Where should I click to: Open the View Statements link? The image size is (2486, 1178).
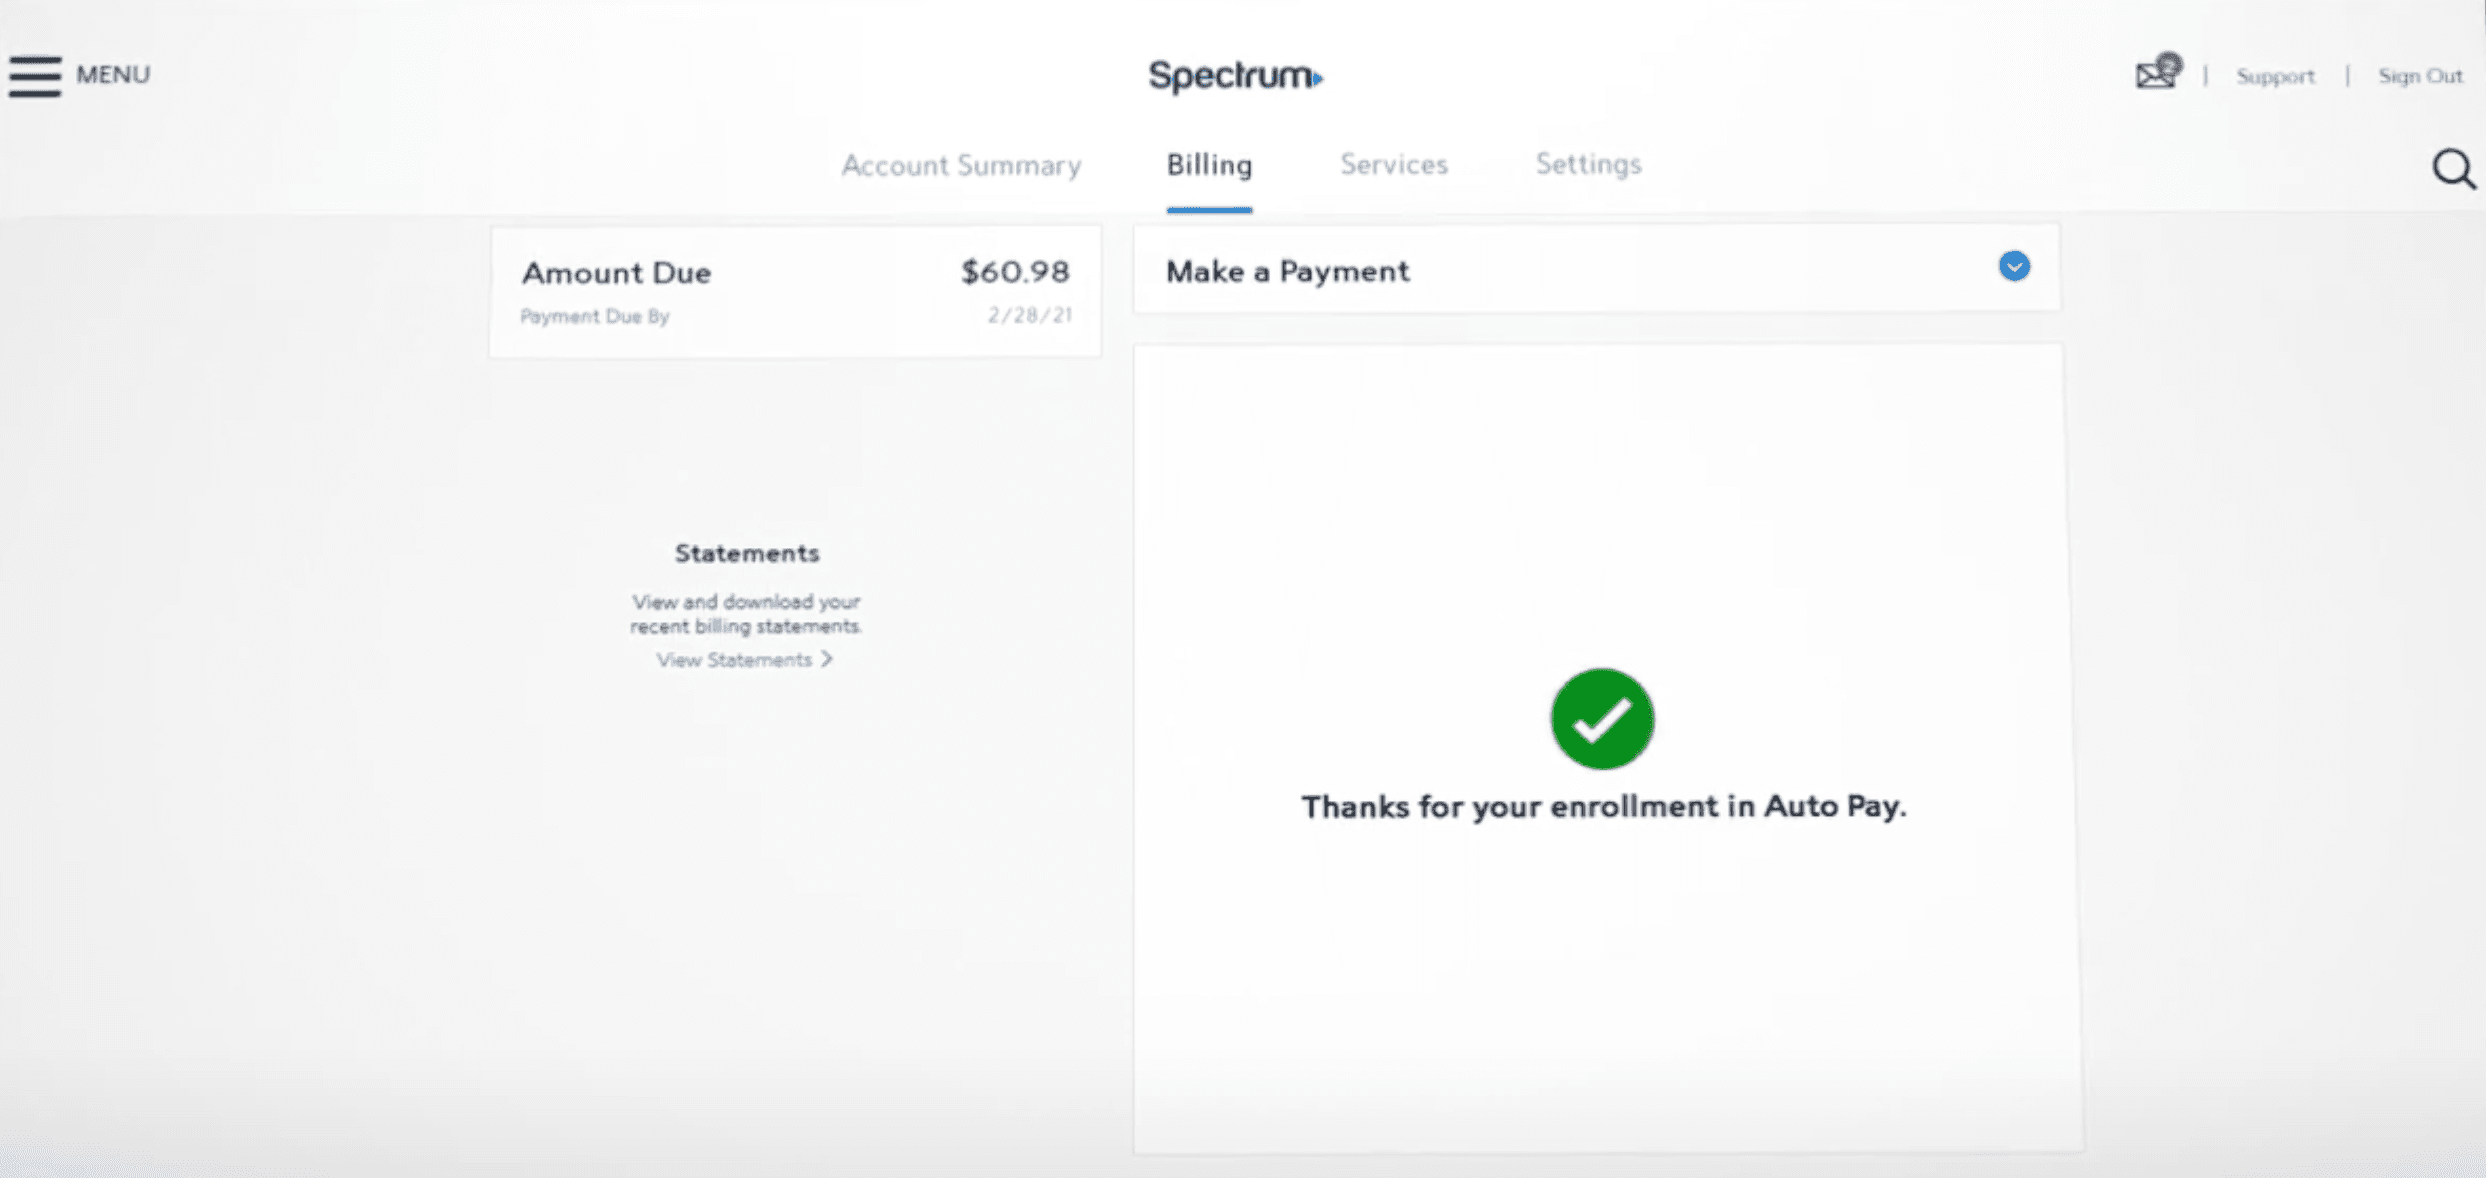point(734,660)
